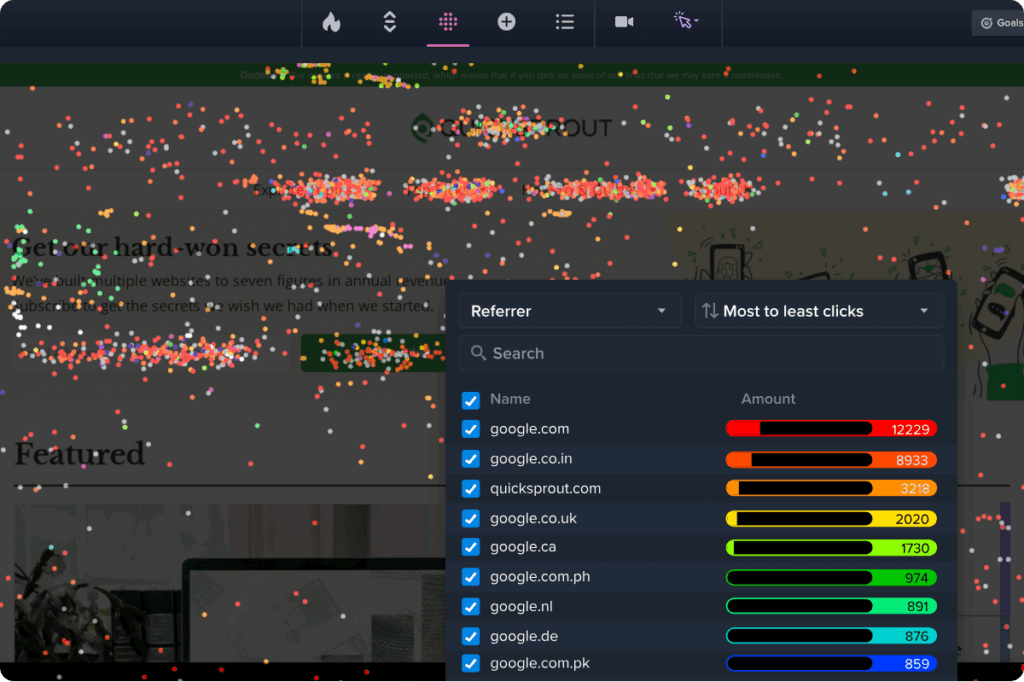Toggle the Name header select-all checkbox
The width and height of the screenshot is (1024, 682).
(470, 399)
